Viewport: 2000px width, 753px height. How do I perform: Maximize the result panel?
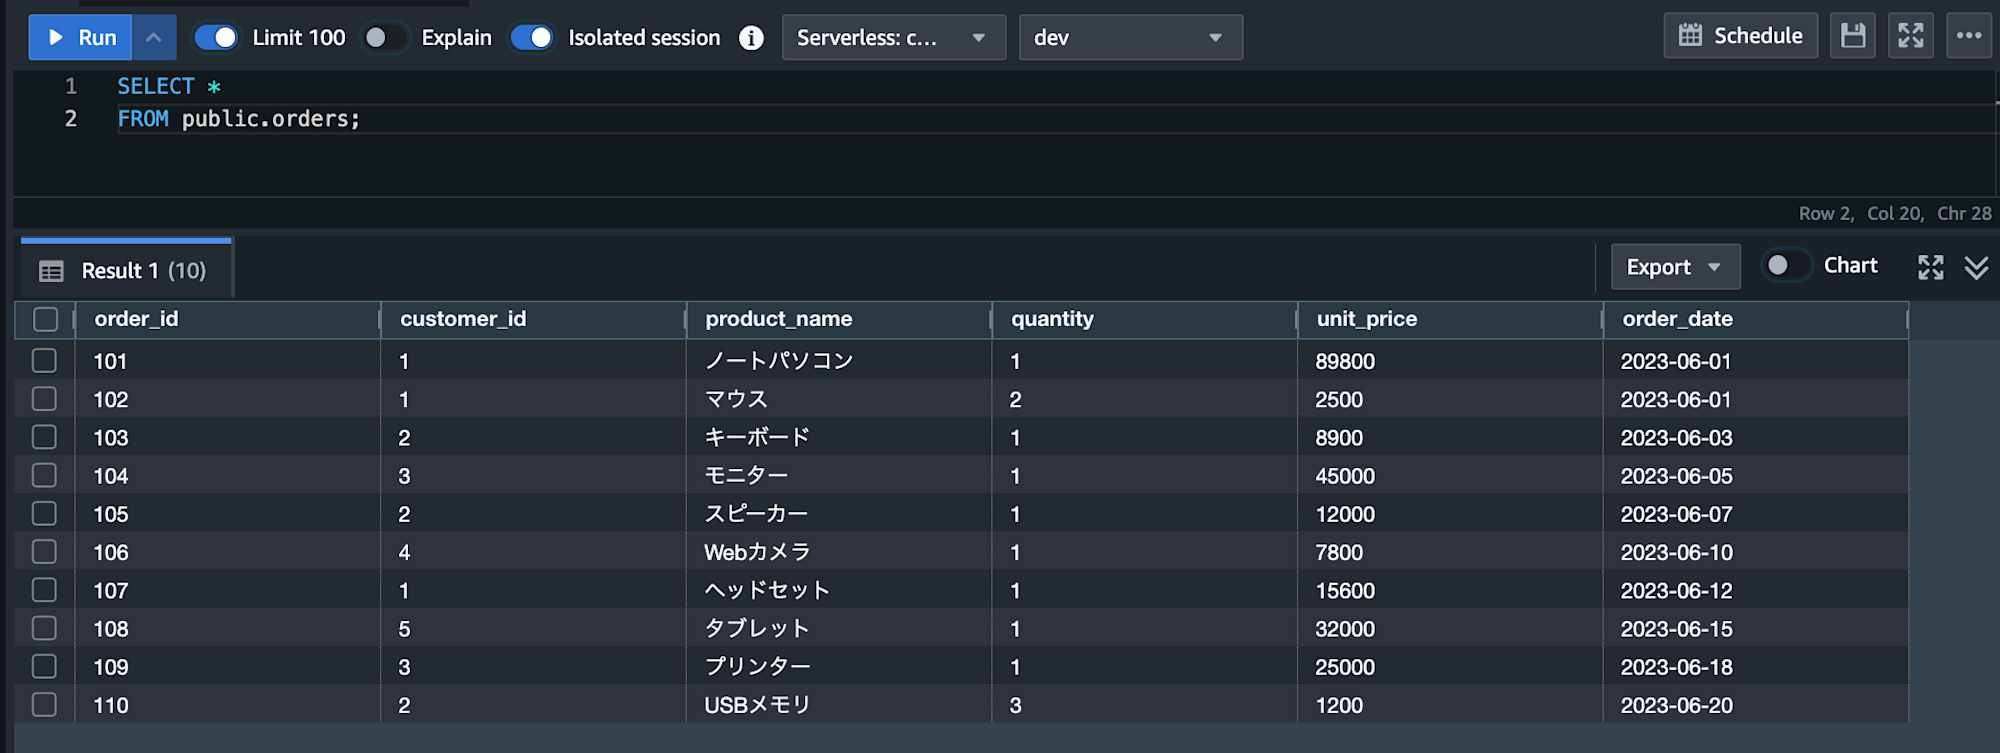pyautogui.click(x=1931, y=267)
